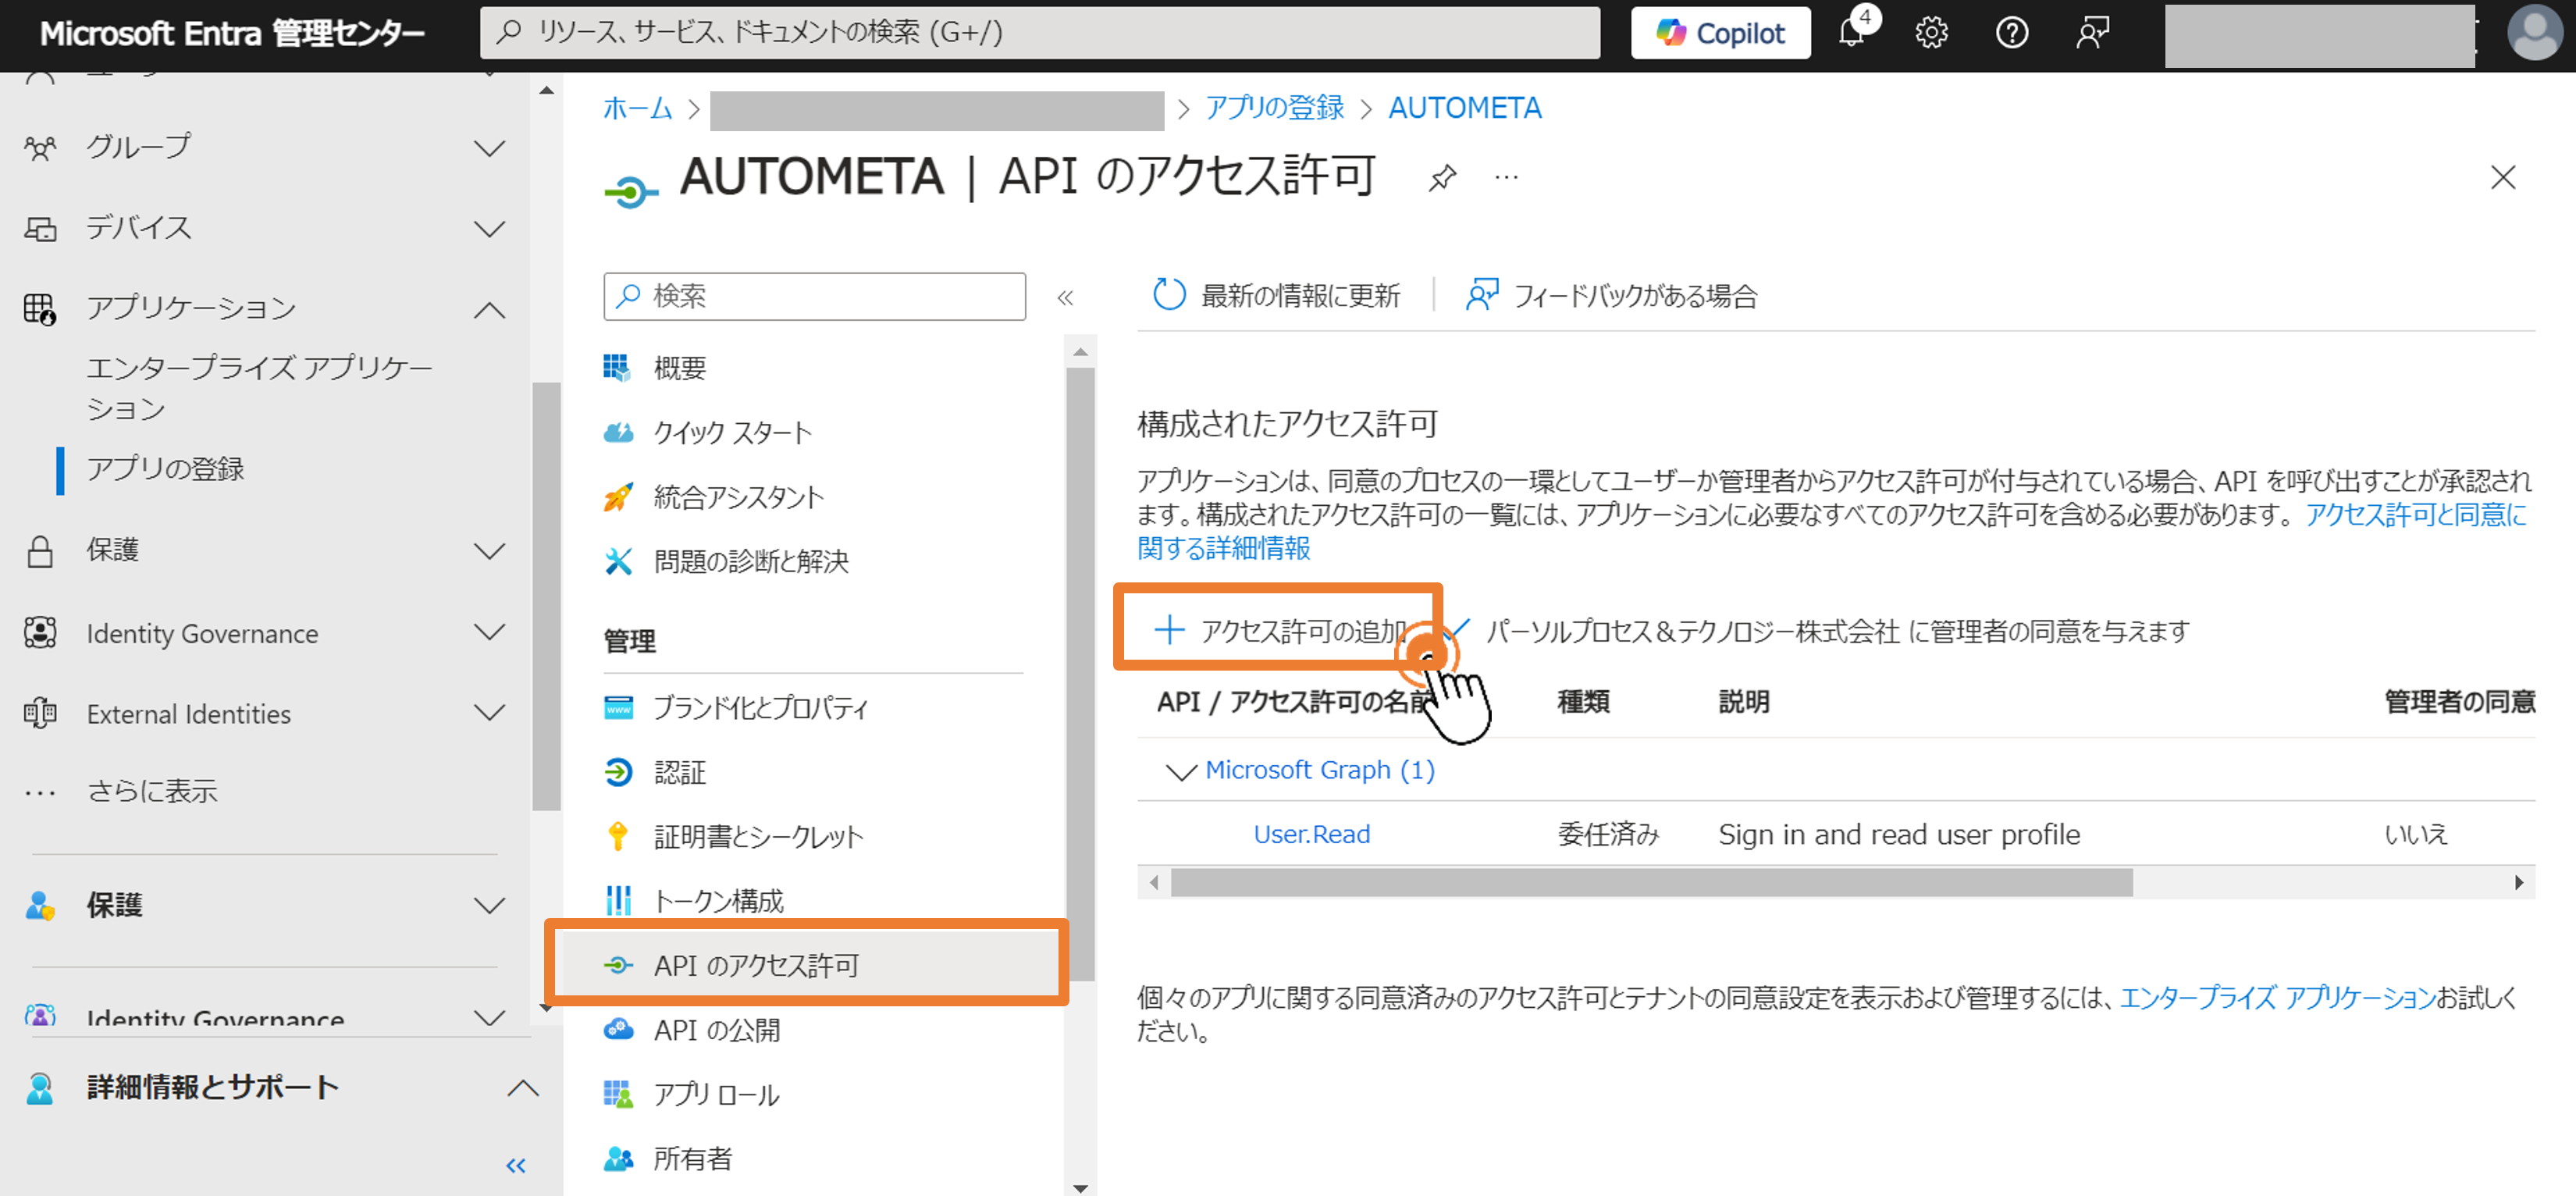Collapse the left navigation with the double chevron
The height and width of the screenshot is (1196, 2576).
(x=516, y=1166)
